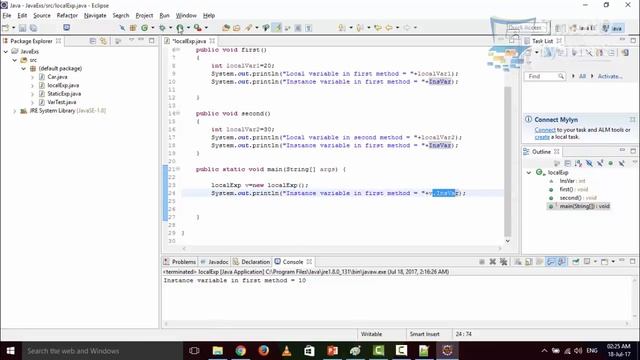The height and width of the screenshot is (360, 640).
Task: Switch to the Declaration tab
Action: point(251,262)
